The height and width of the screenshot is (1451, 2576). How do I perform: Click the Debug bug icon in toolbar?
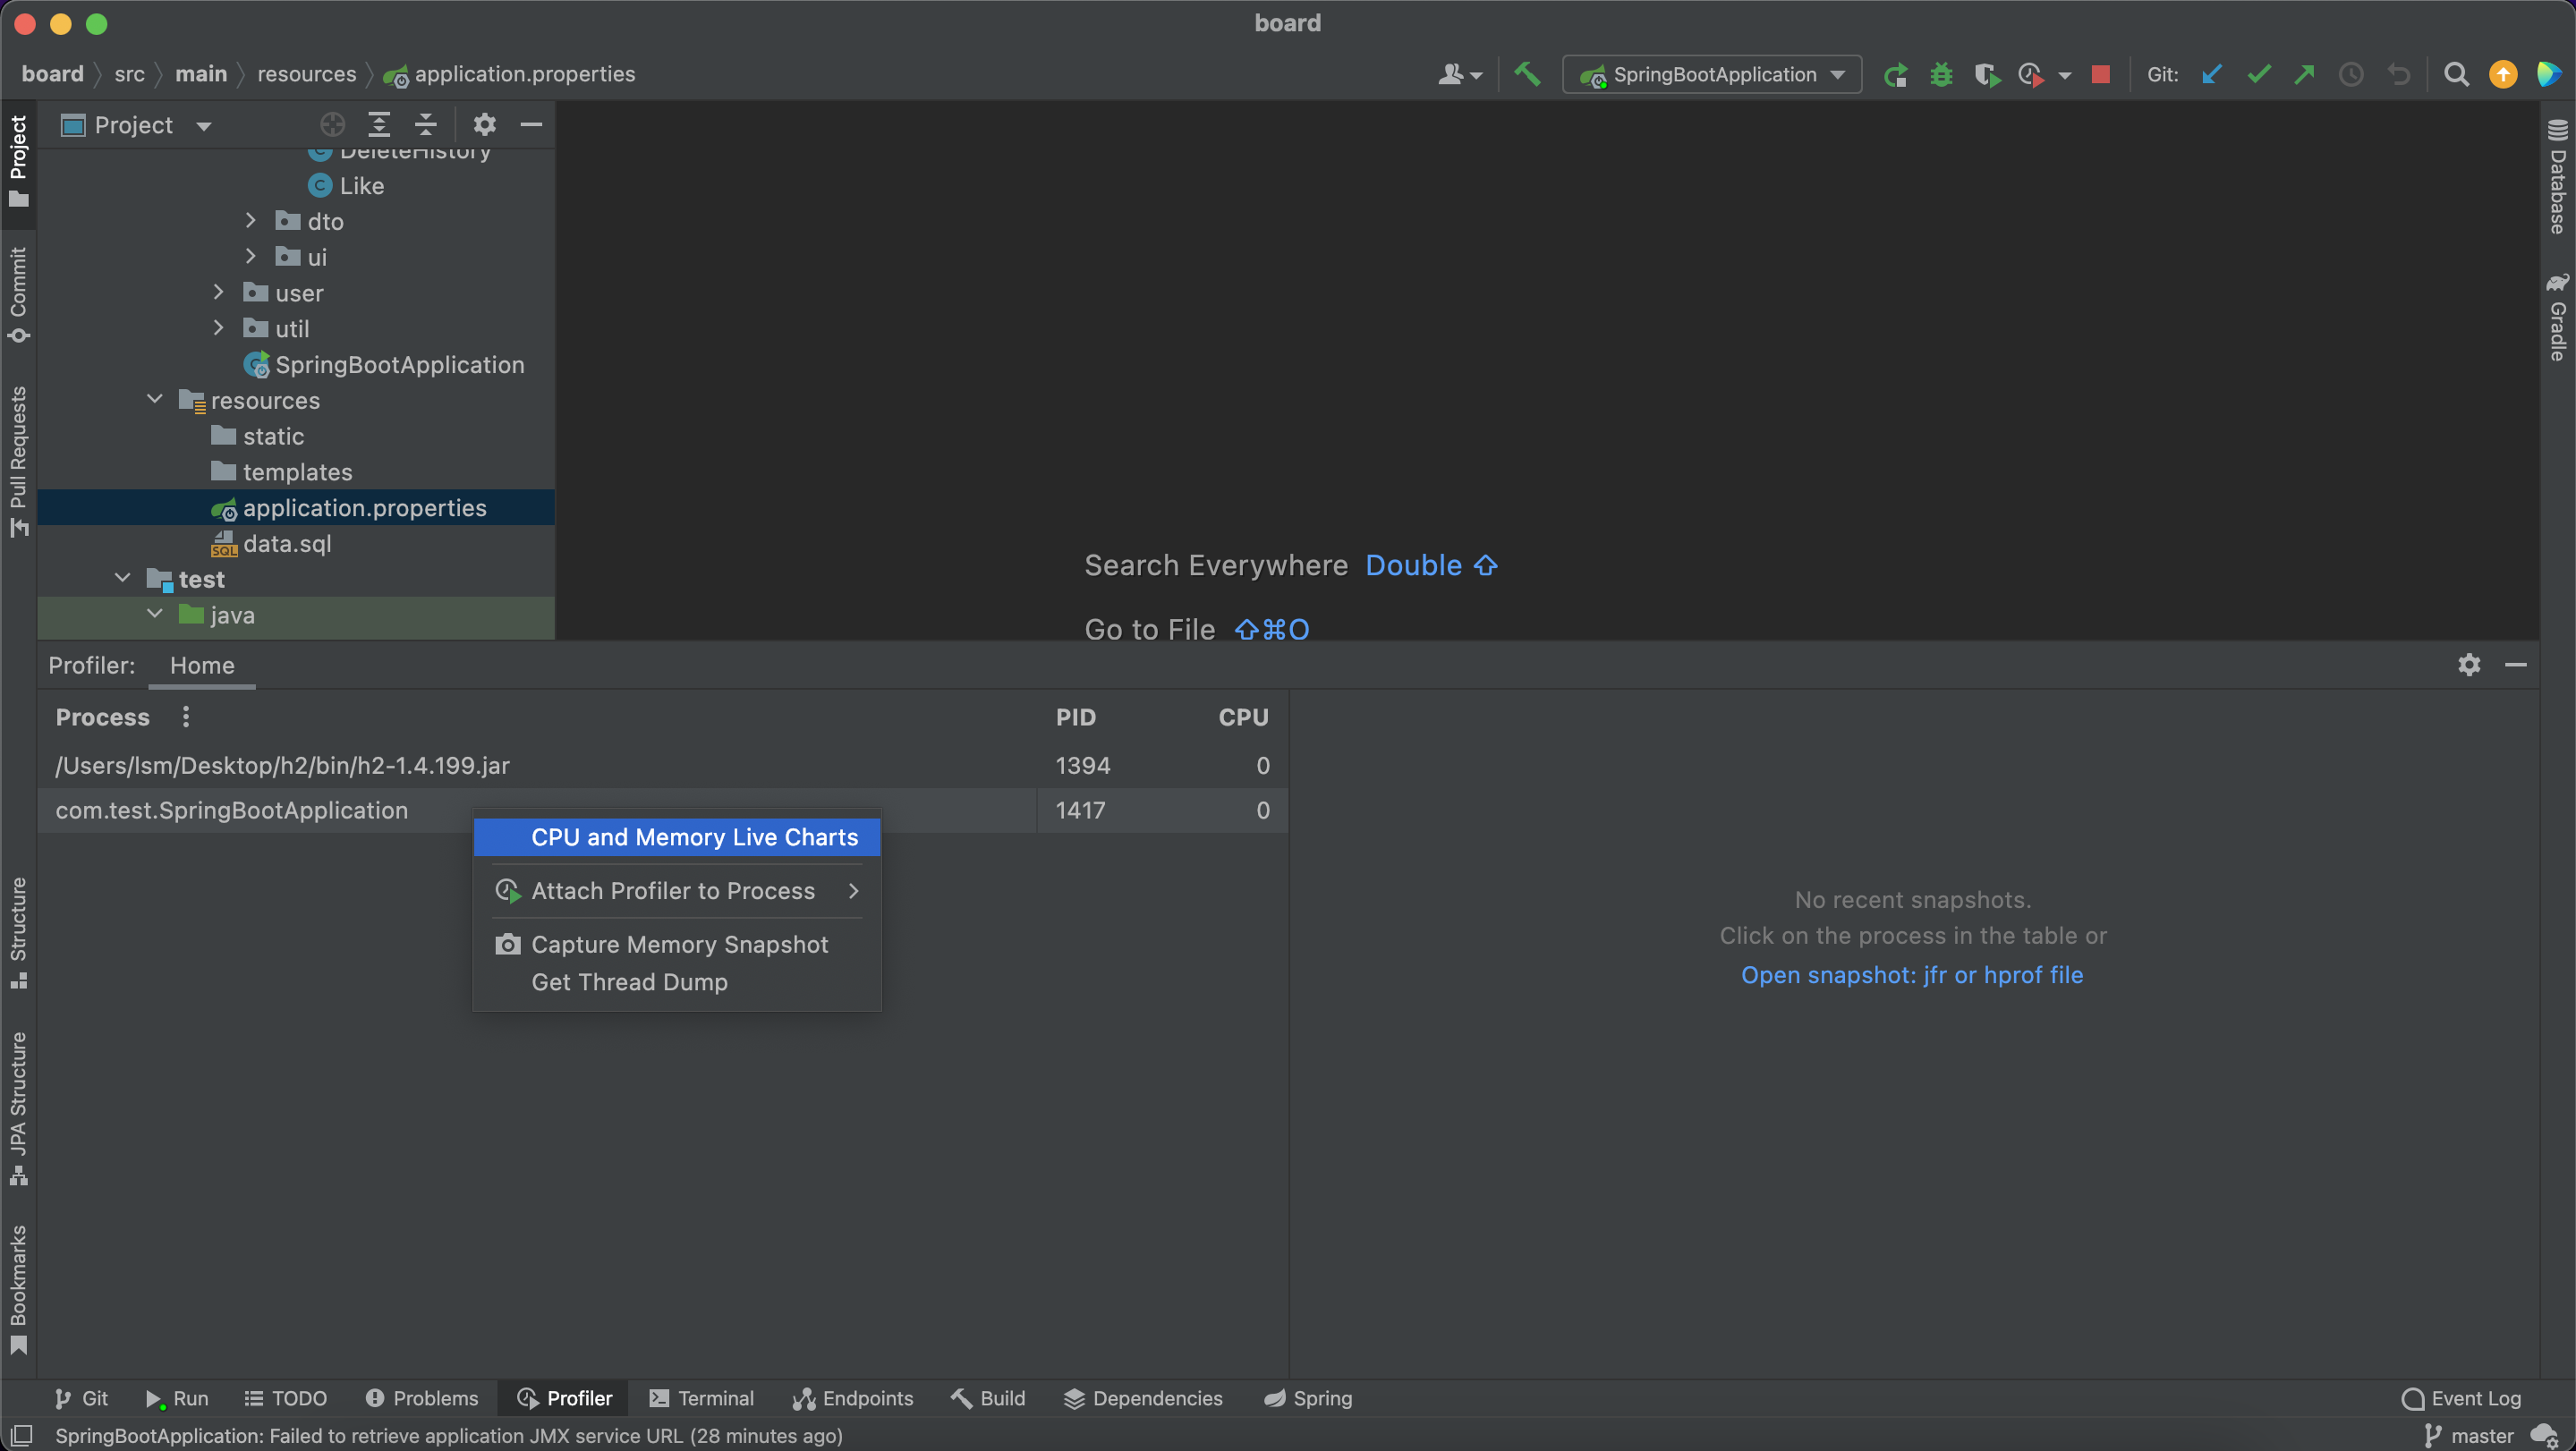[x=1941, y=74]
